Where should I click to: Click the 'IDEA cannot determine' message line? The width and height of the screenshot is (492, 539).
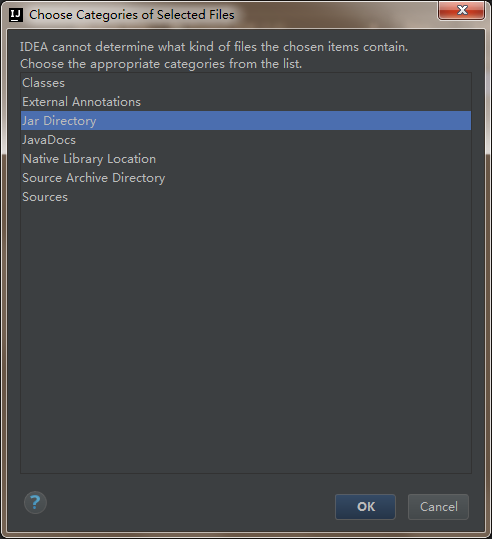(214, 47)
